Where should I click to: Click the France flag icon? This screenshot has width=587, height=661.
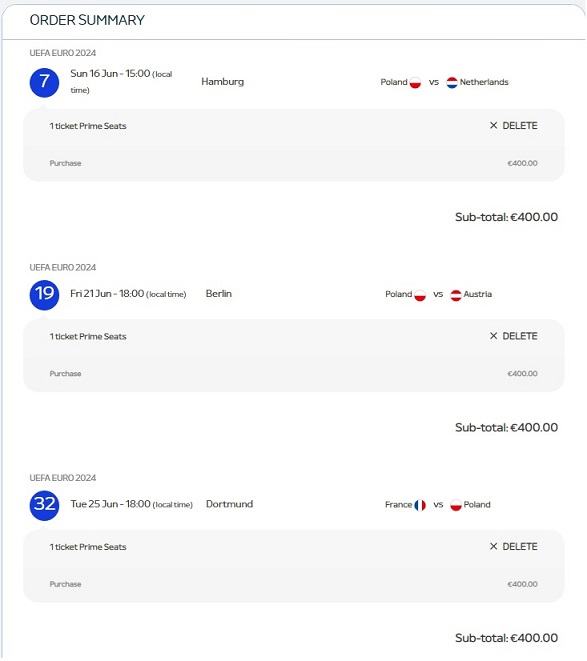pos(420,505)
